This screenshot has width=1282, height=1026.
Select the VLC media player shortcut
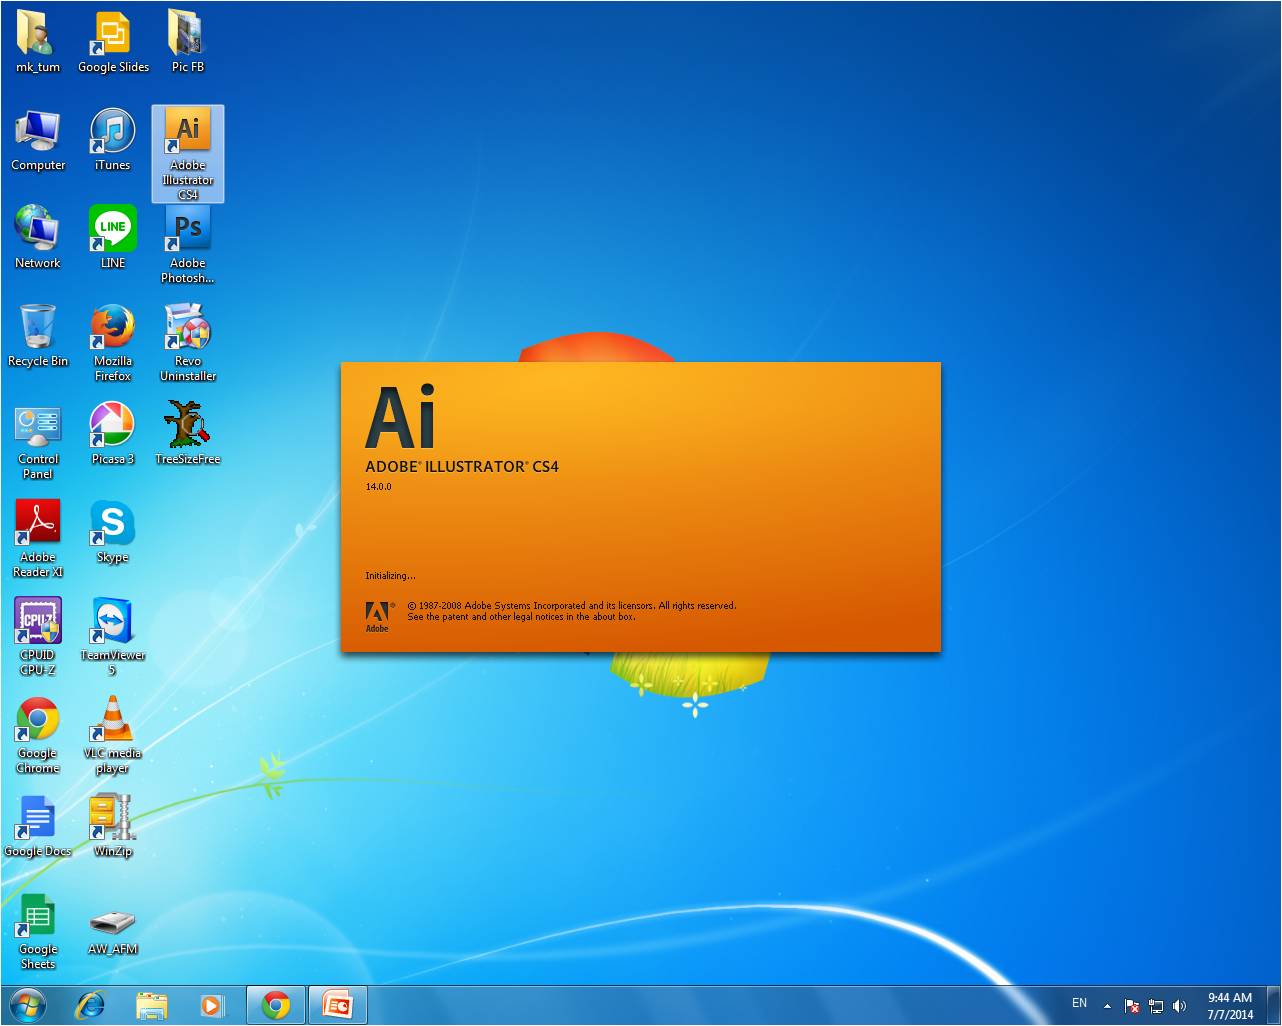tap(113, 735)
